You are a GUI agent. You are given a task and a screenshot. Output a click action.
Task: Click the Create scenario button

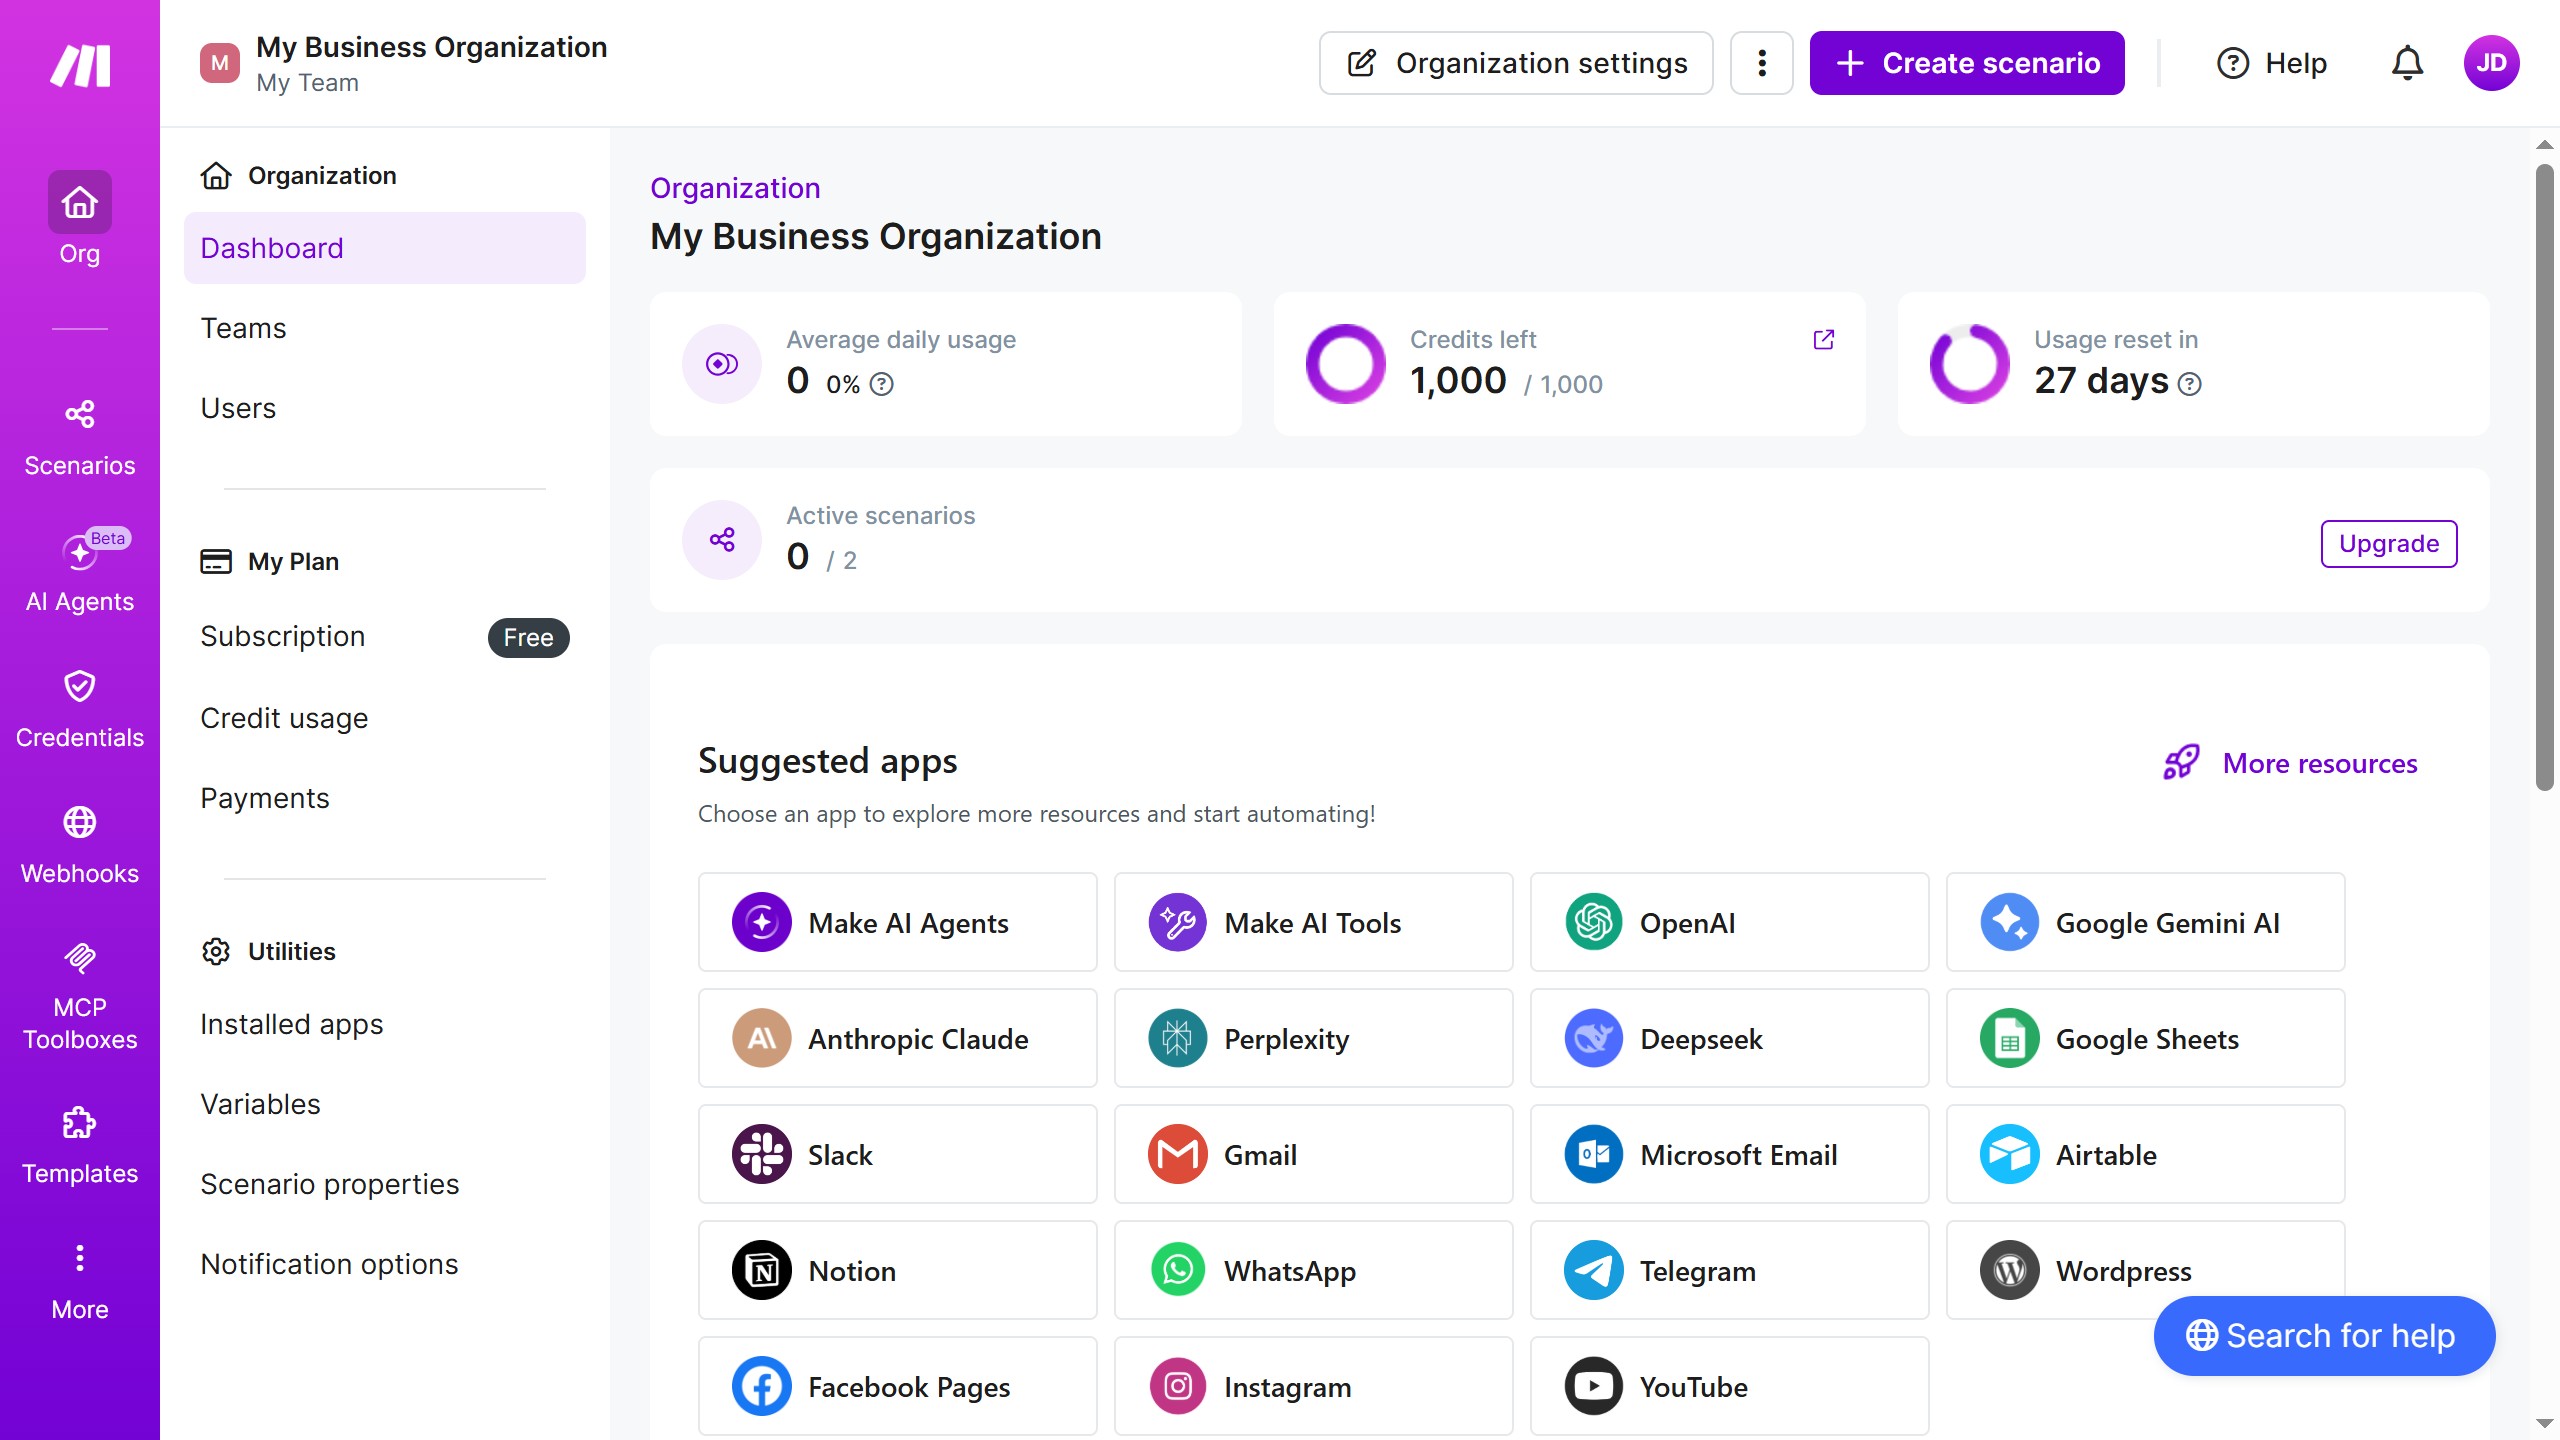pyautogui.click(x=1967, y=63)
